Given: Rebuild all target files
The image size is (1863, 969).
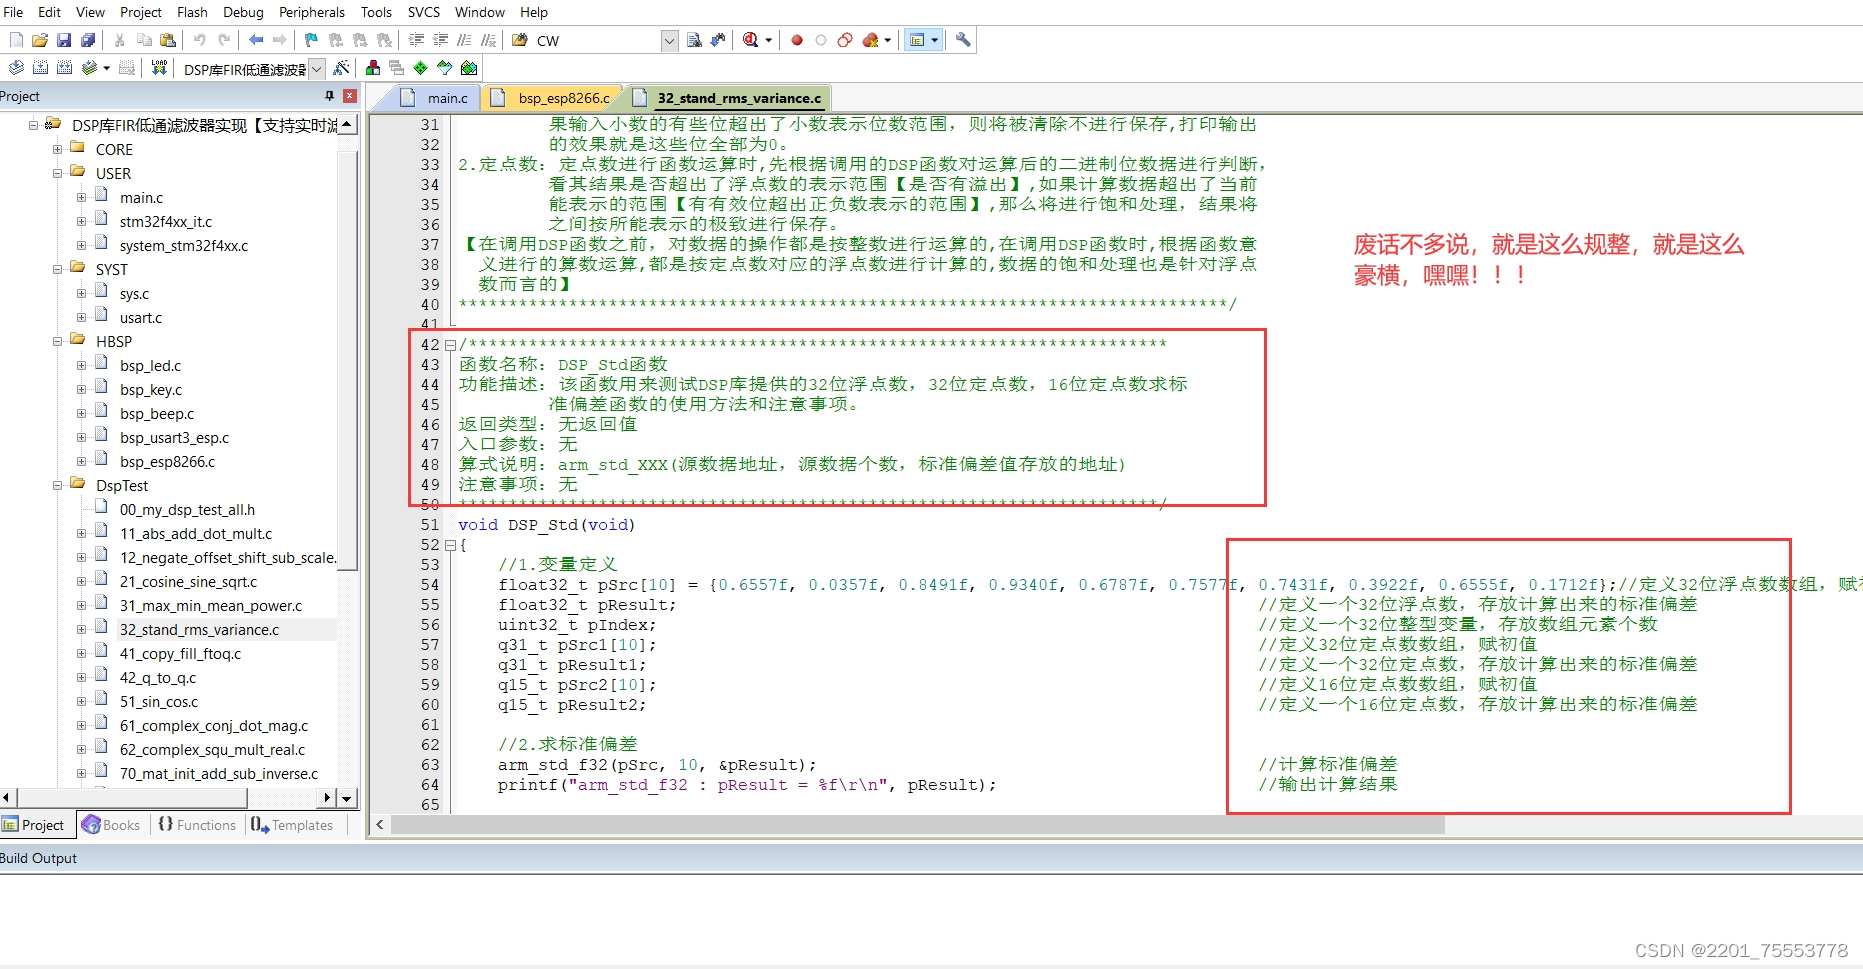Looking at the screenshot, I should tap(64, 68).
